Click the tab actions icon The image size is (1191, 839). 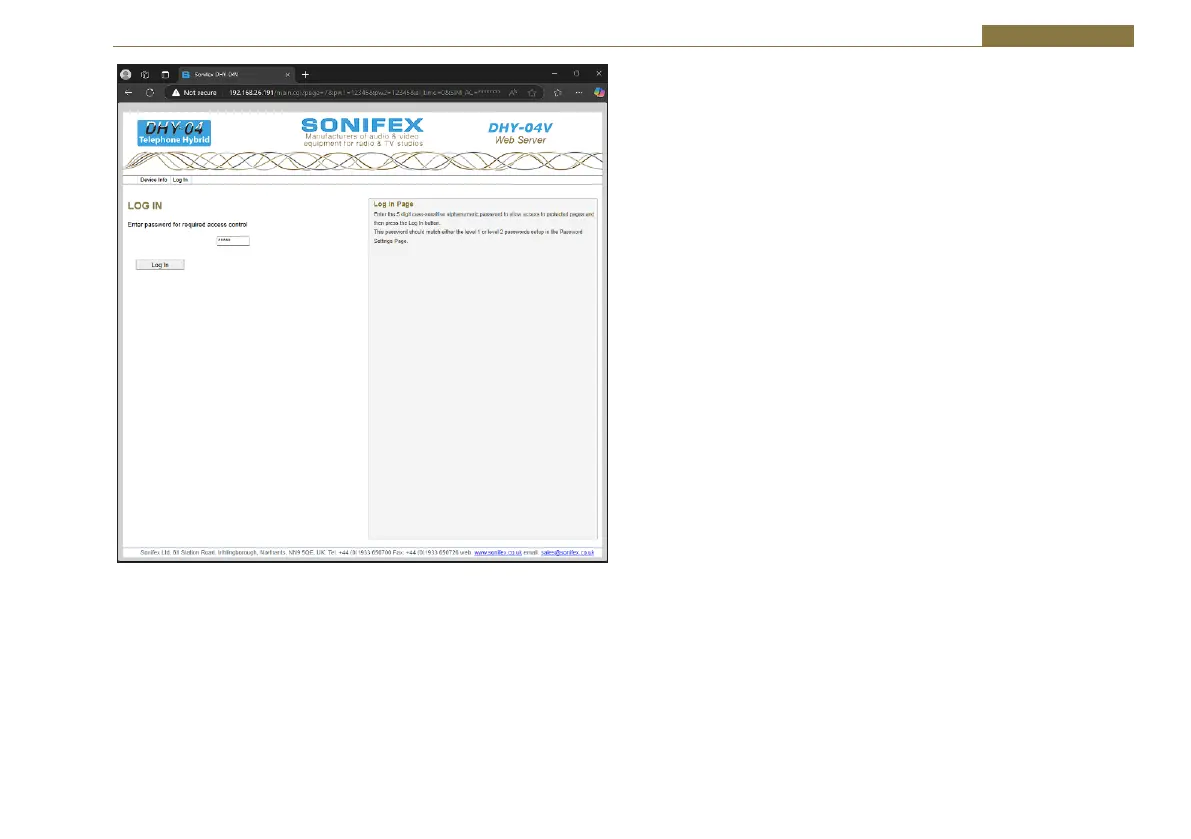tap(165, 74)
